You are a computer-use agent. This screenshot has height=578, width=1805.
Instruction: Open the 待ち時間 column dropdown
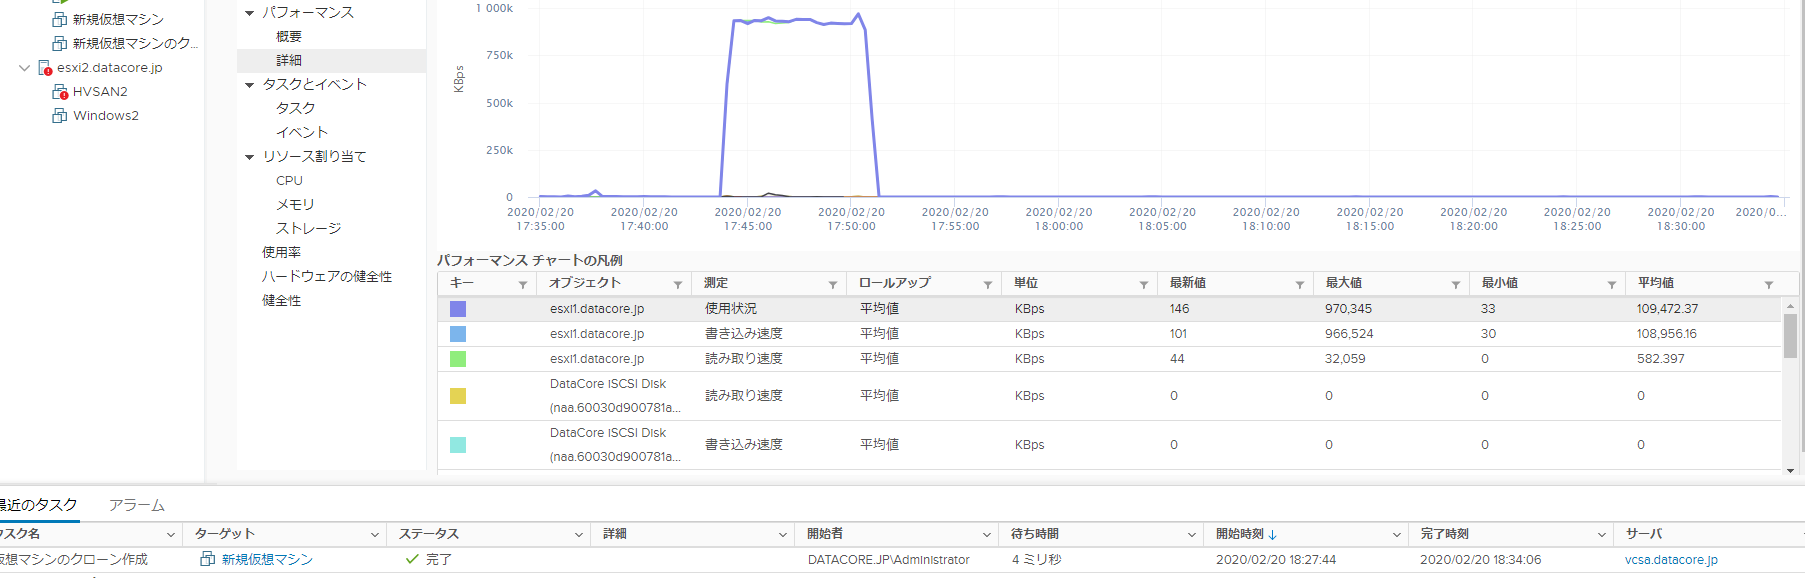(x=1192, y=535)
